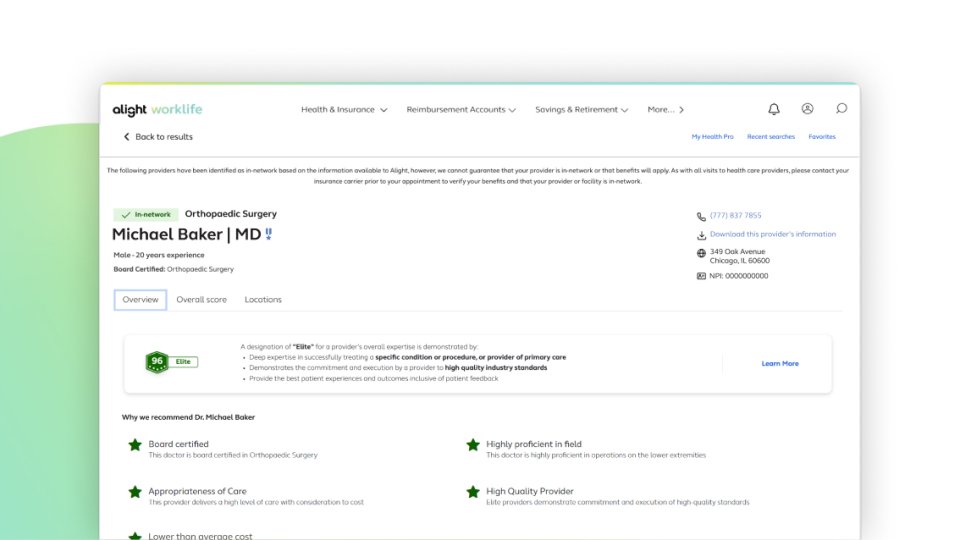Click the Learn More link
This screenshot has width=960, height=540.
point(780,364)
